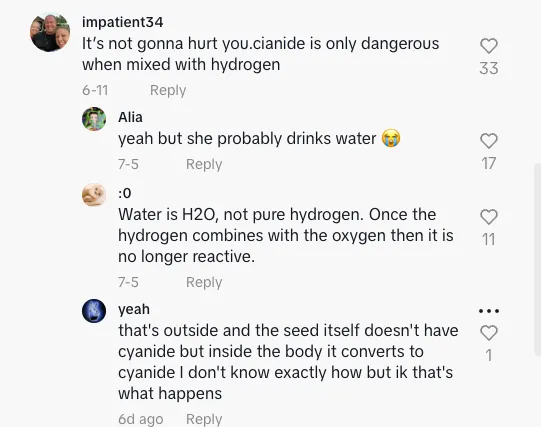
Task: Open impatient34 username link
Action: pos(122,22)
